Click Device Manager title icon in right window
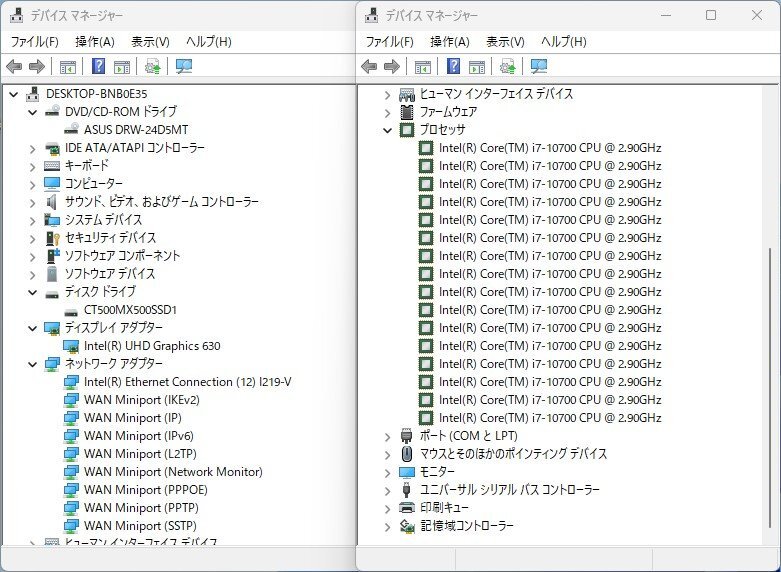Screen dimensions: 781x572 [372, 15]
